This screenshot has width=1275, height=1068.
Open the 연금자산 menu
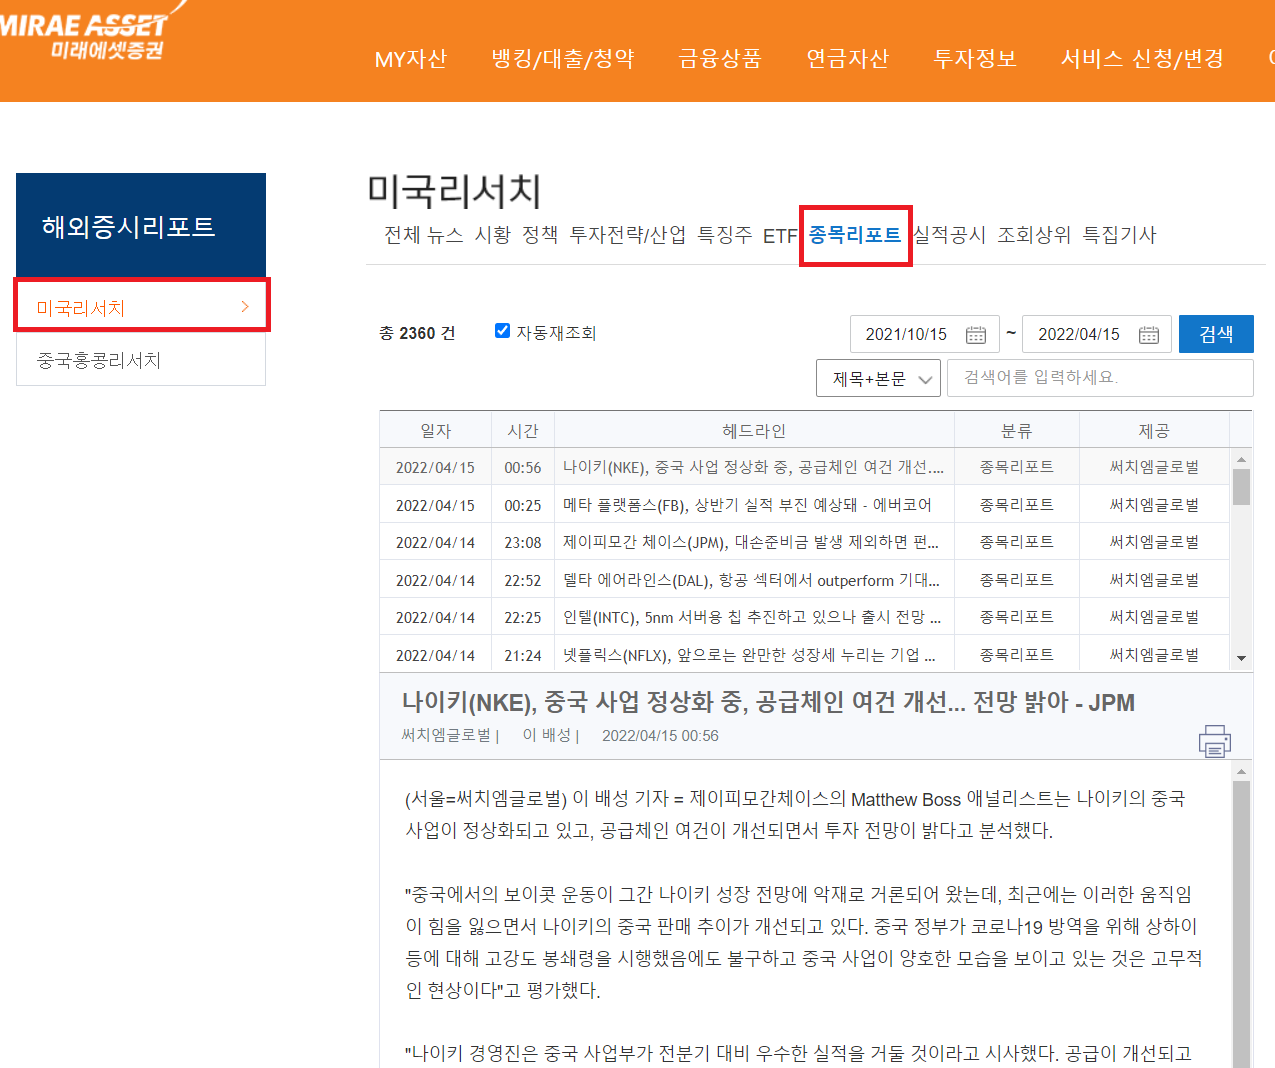(847, 59)
